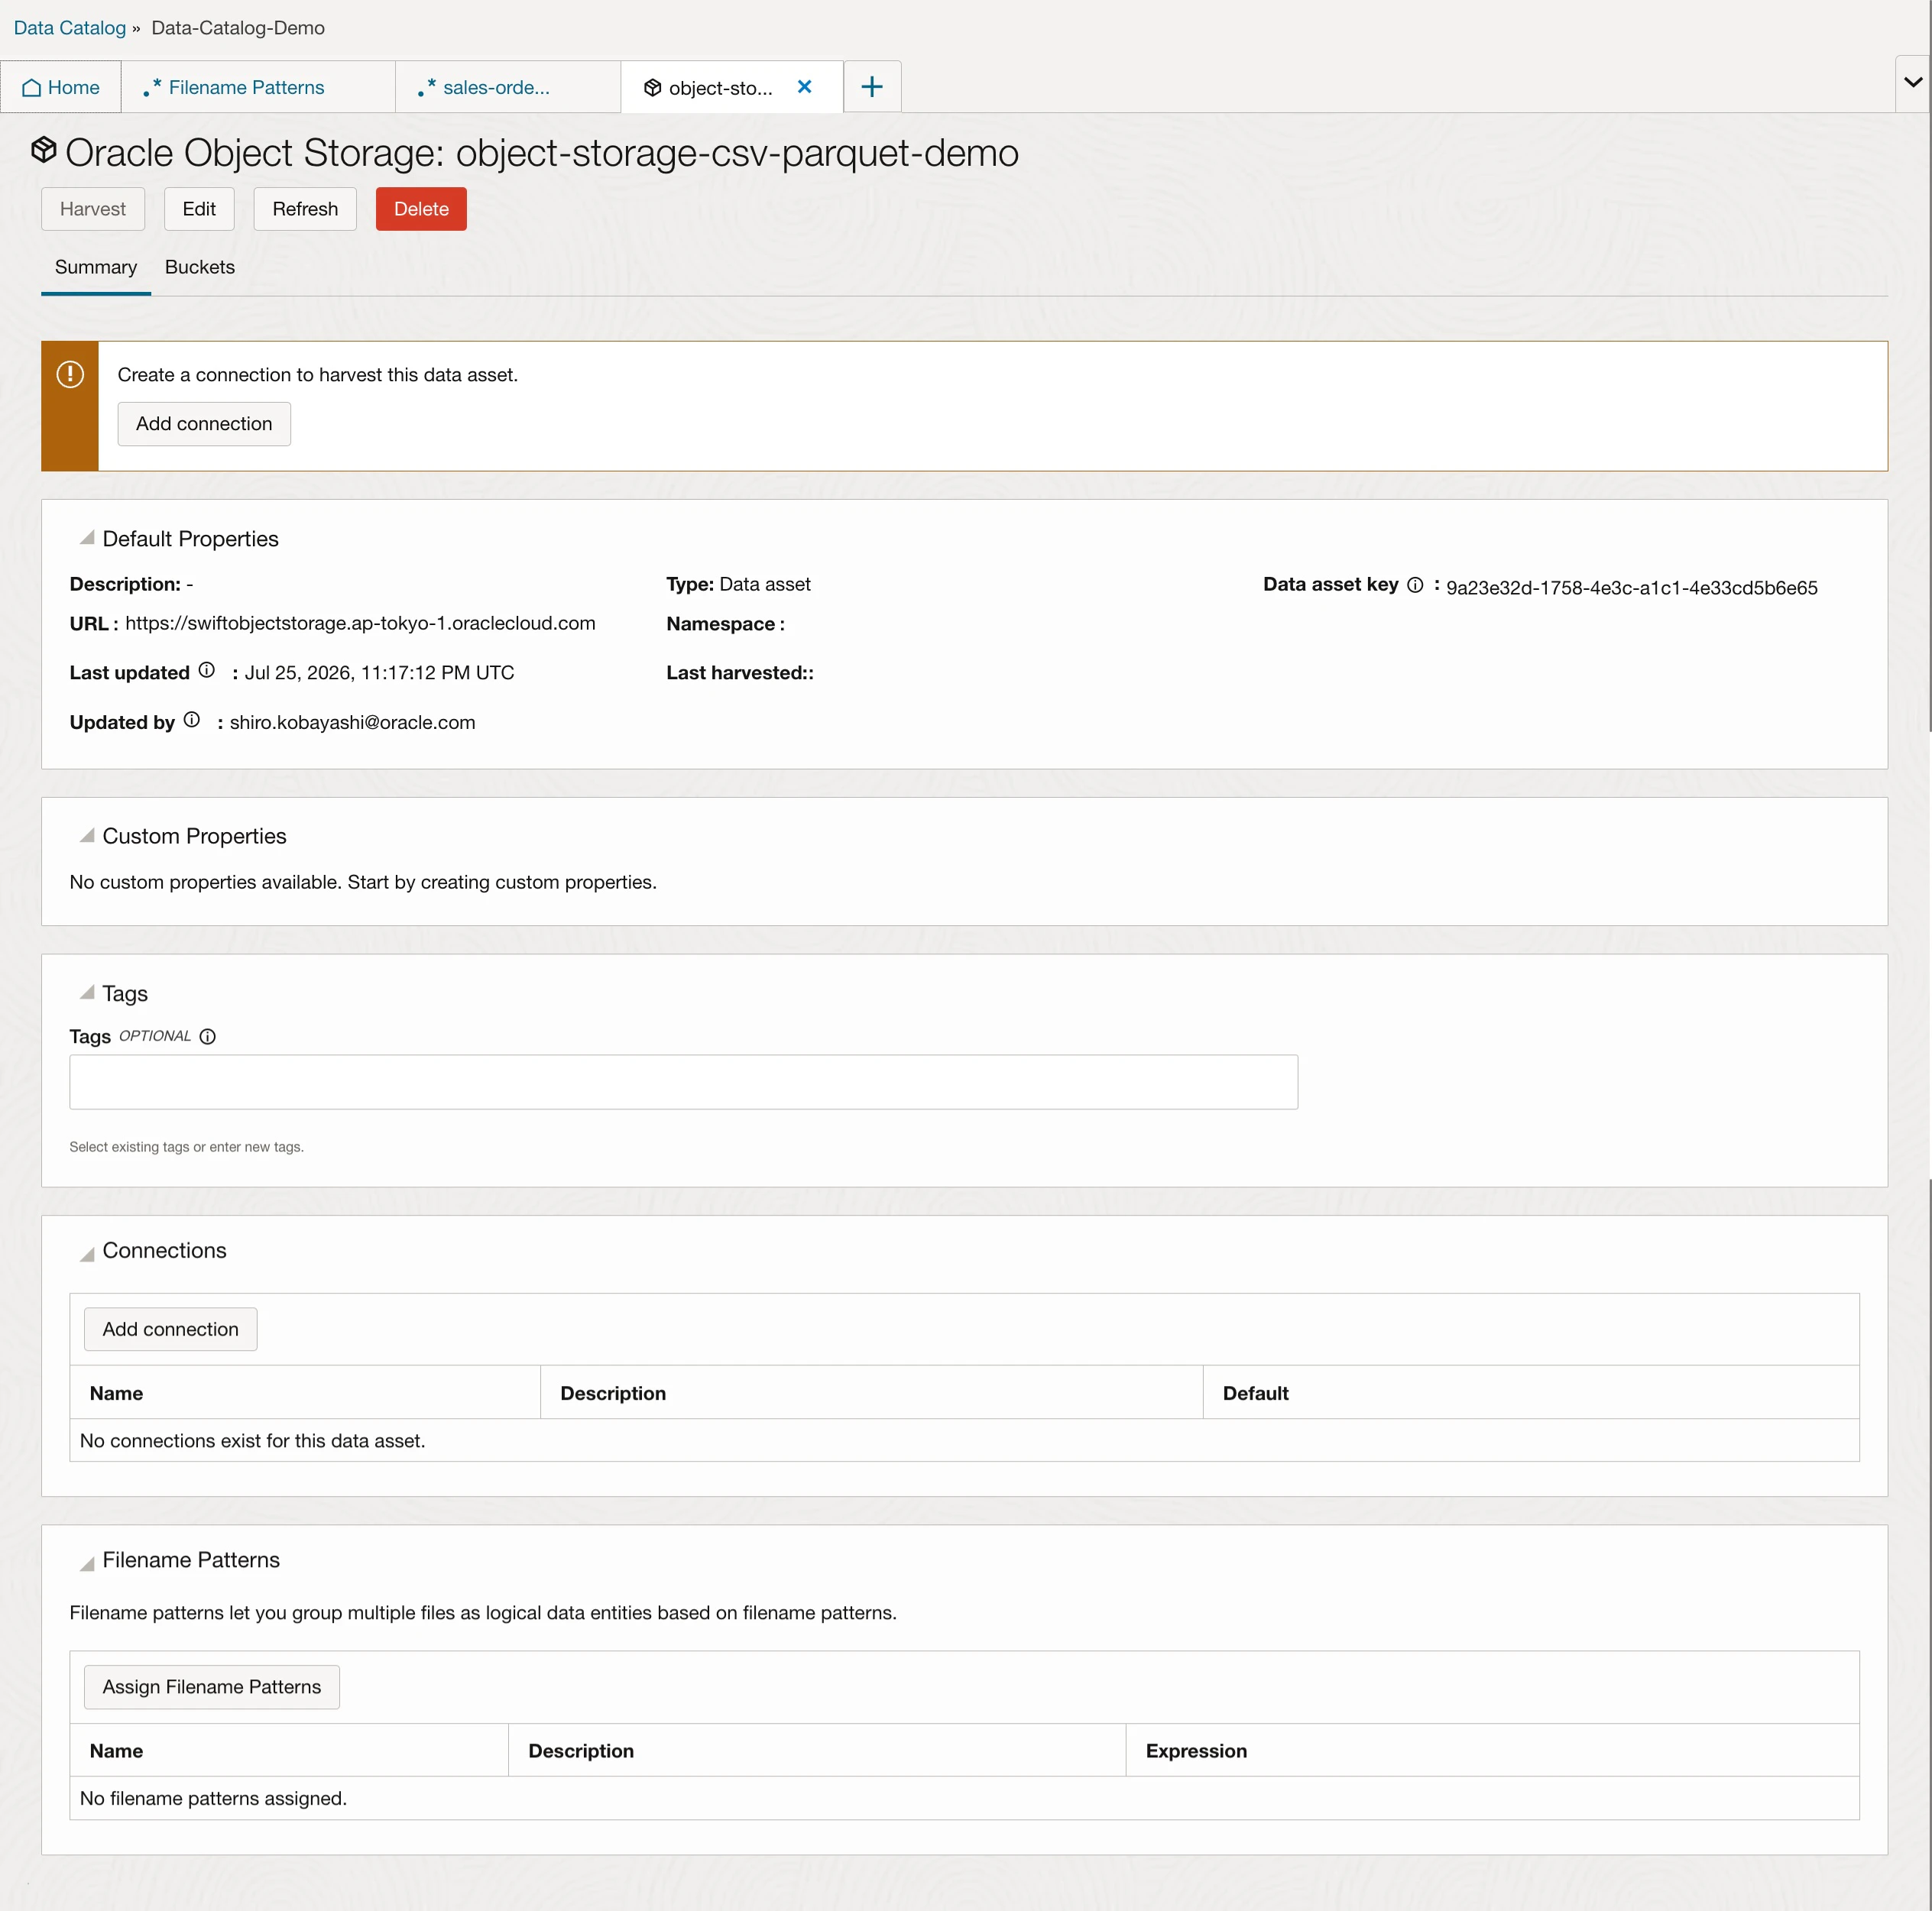Viewport: 1932px width, 1911px height.
Task: Click the 'Namespace :' label
Action: pyautogui.click(x=725, y=624)
